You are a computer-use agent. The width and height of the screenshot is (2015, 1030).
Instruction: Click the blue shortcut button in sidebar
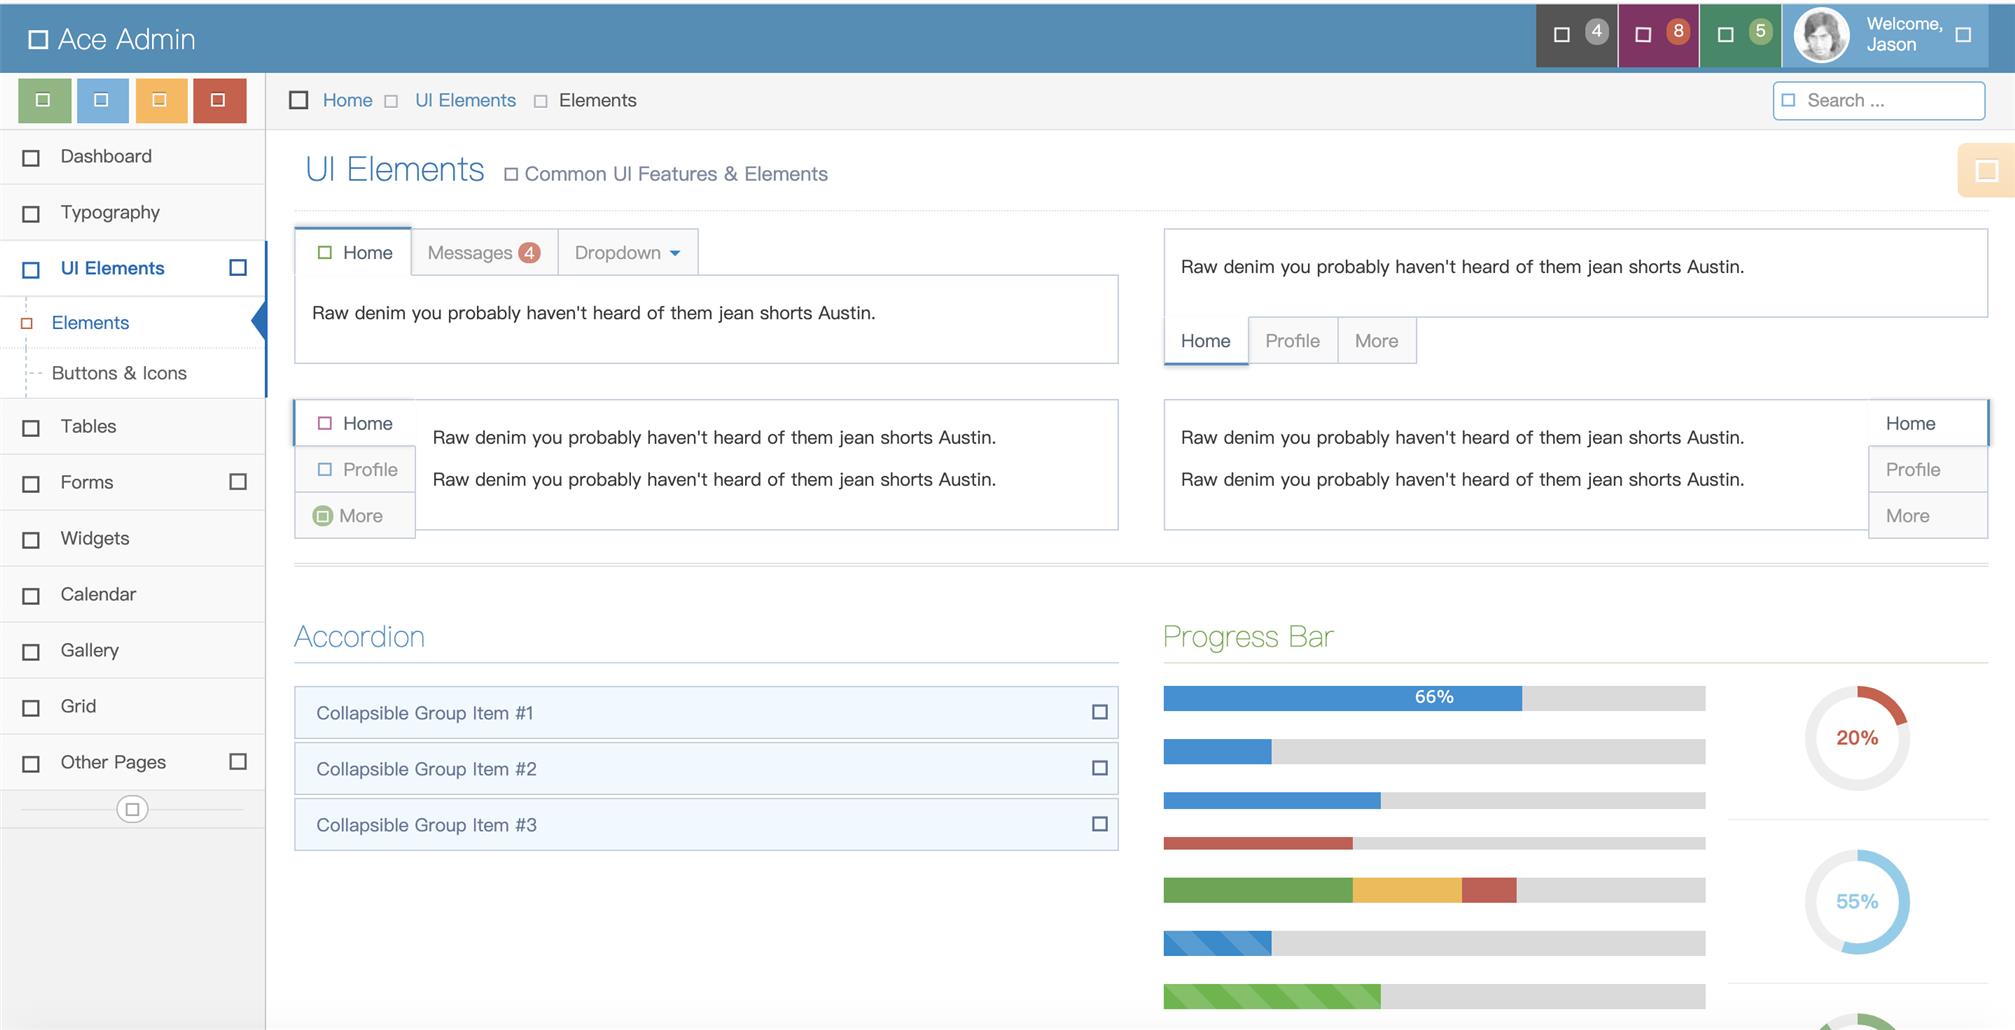102,101
